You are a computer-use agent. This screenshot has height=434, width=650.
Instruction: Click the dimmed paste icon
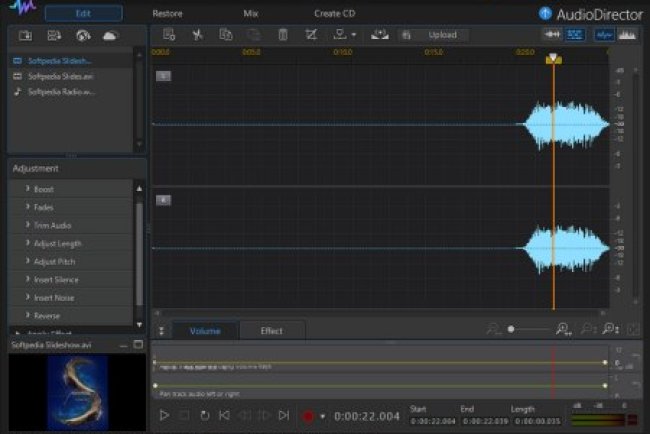click(253, 35)
